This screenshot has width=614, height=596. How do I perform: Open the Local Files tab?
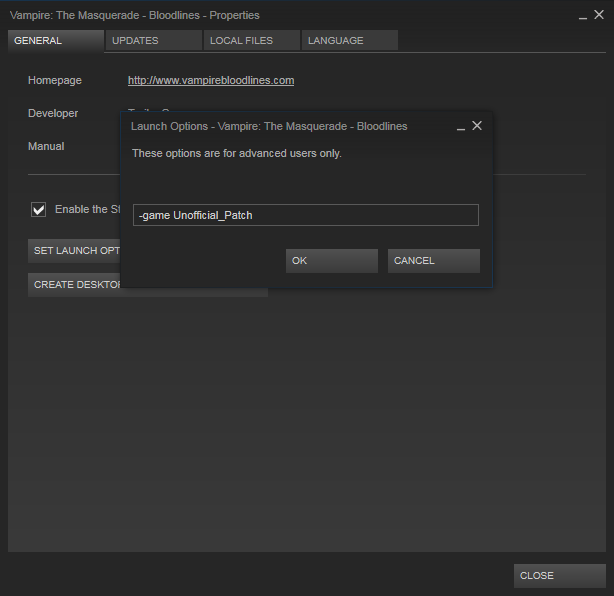point(252,40)
